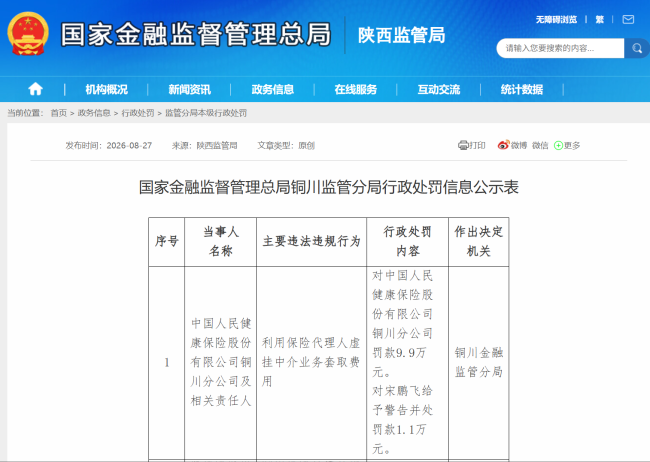The height and width of the screenshot is (462, 650).
Task: Click the 铜川金融监管分局 cell
Action: [479, 362]
